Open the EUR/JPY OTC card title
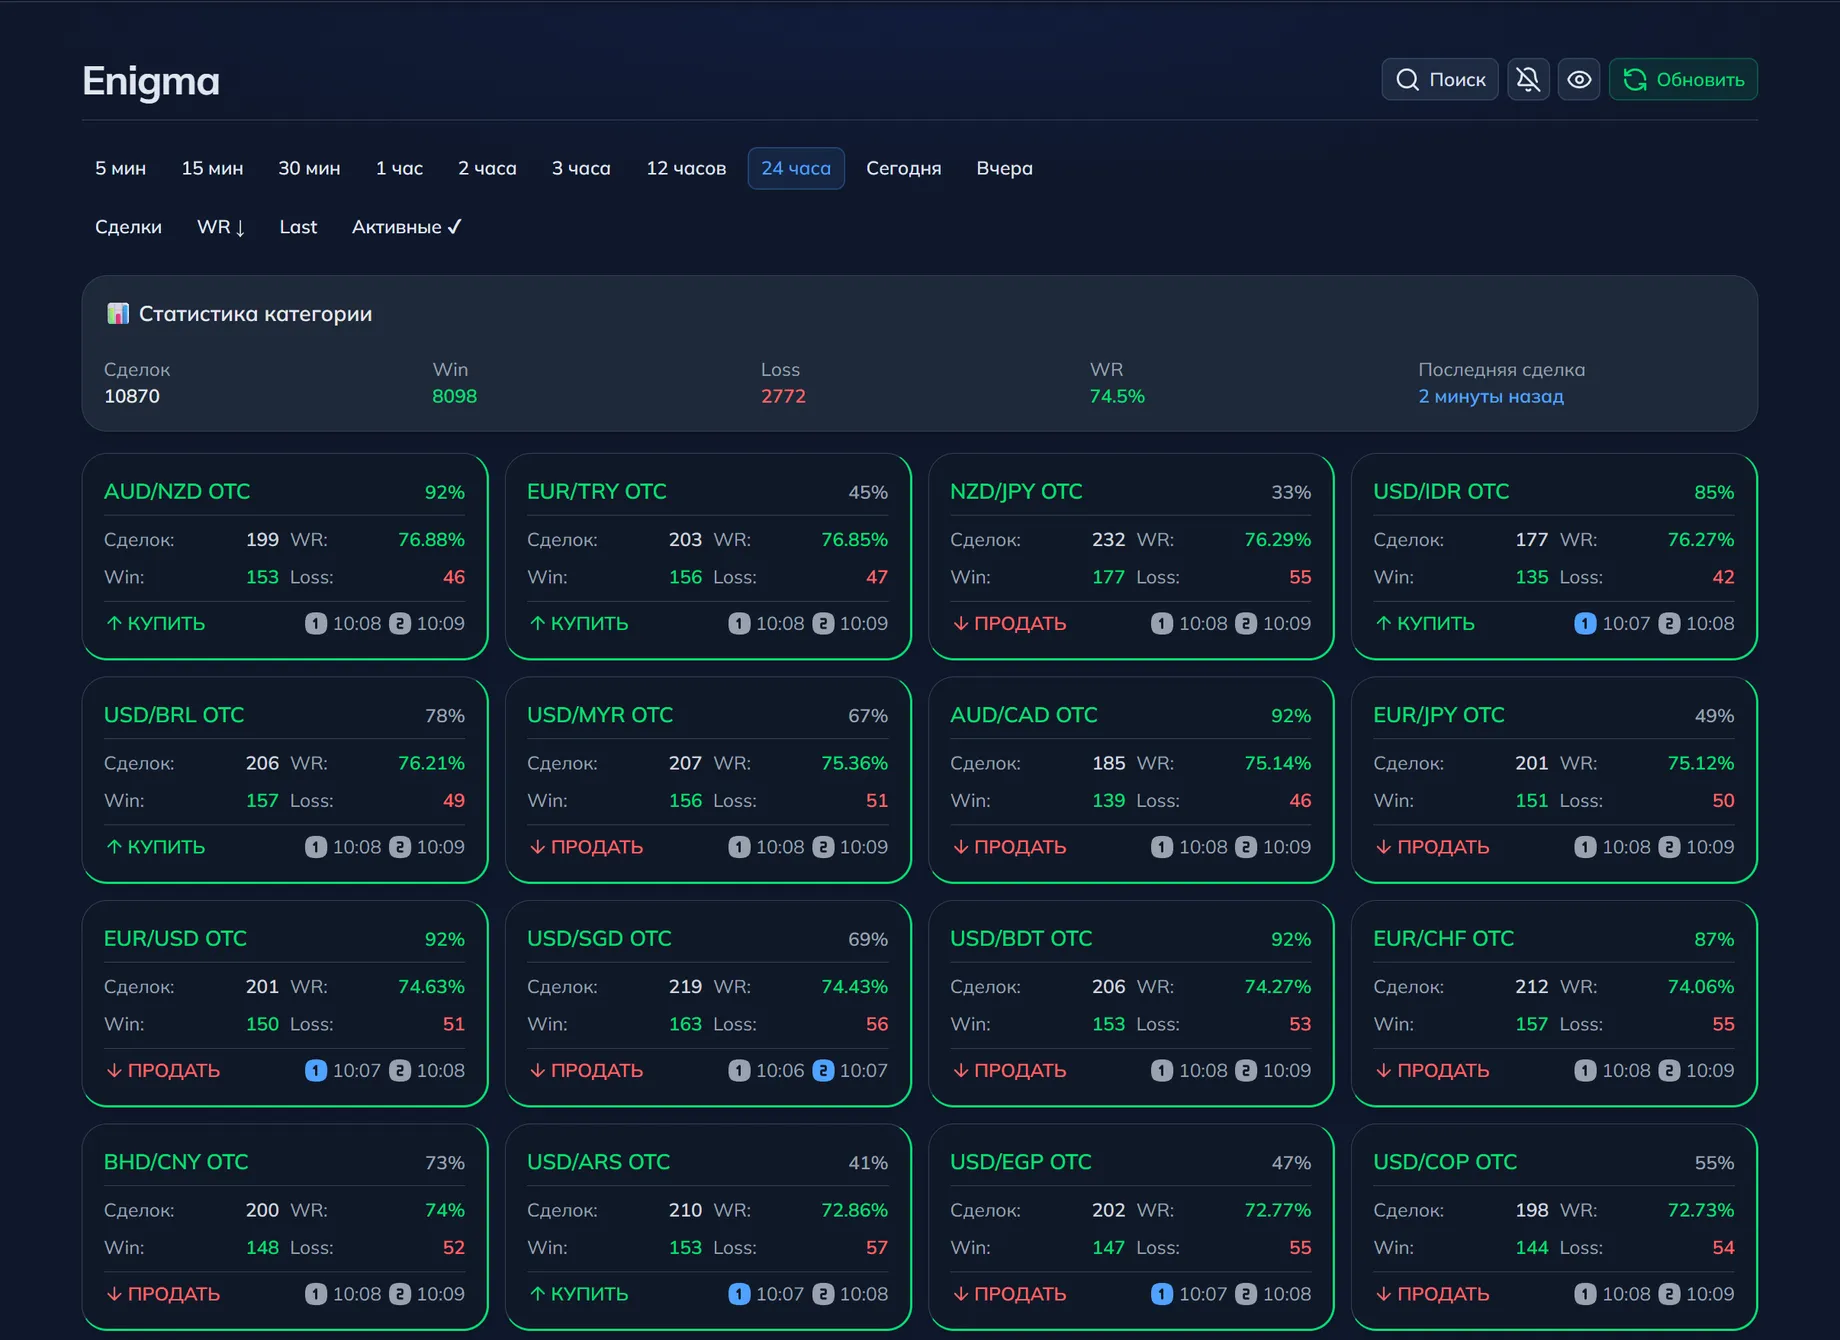 coord(1438,715)
